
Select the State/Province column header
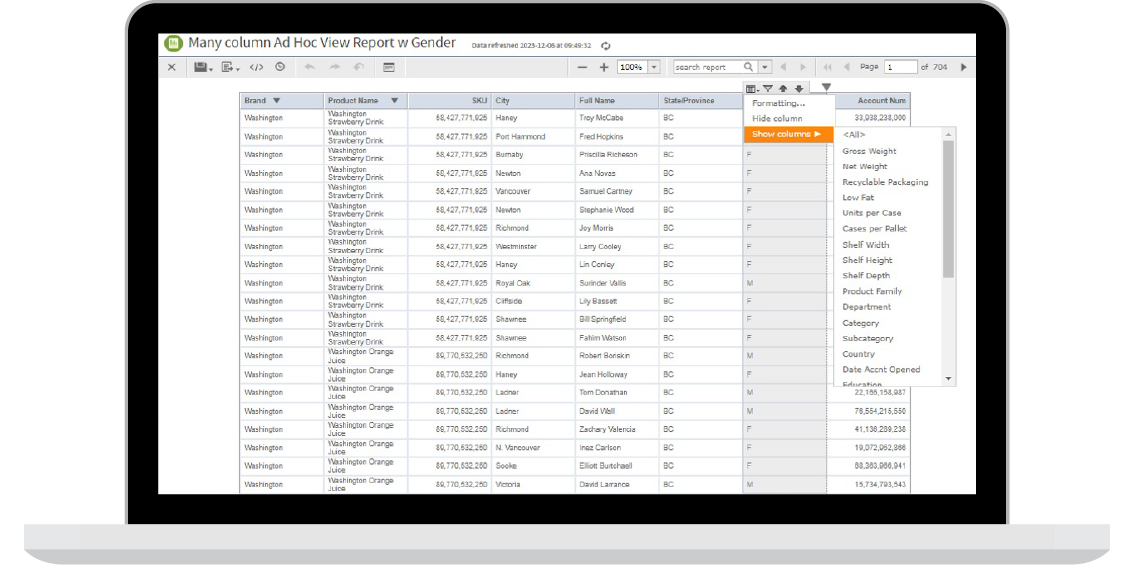click(700, 101)
